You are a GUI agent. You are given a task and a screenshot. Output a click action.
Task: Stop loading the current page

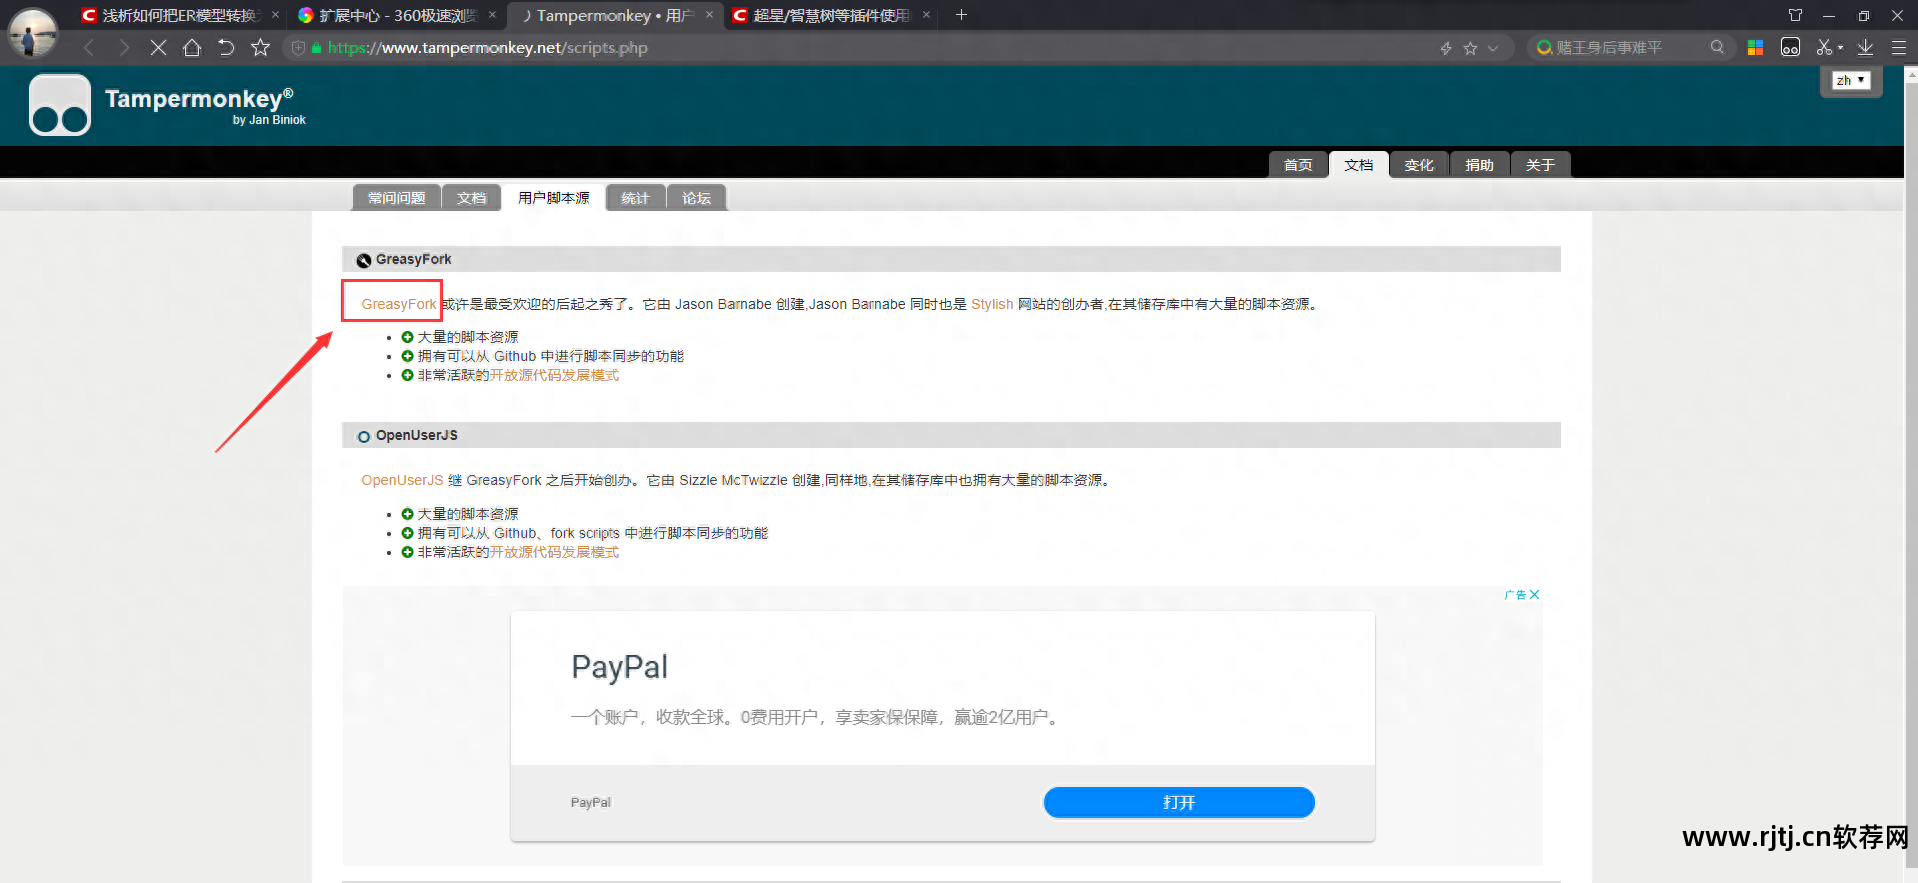coord(158,47)
